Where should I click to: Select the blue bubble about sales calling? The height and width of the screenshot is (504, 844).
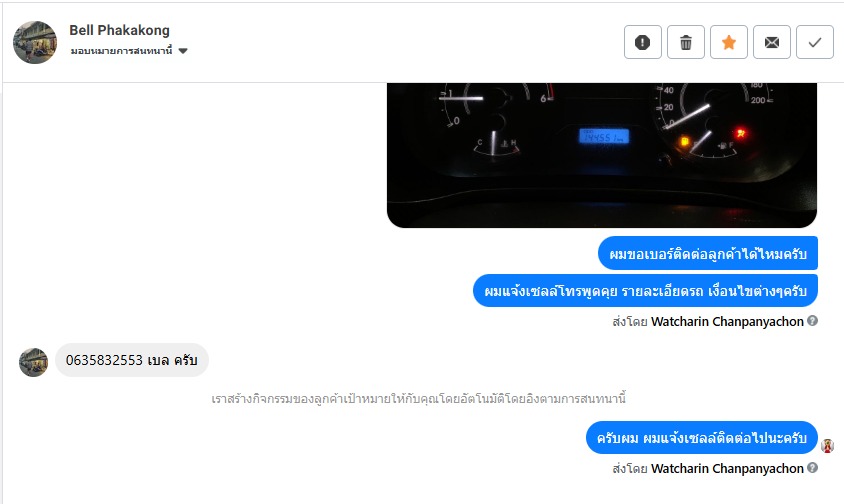coord(645,291)
